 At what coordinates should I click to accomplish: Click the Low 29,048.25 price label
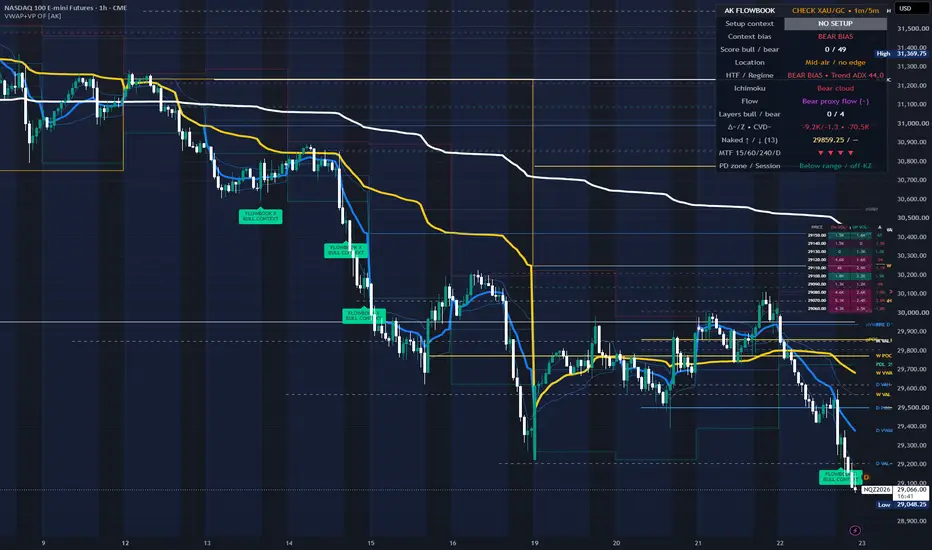[902, 504]
